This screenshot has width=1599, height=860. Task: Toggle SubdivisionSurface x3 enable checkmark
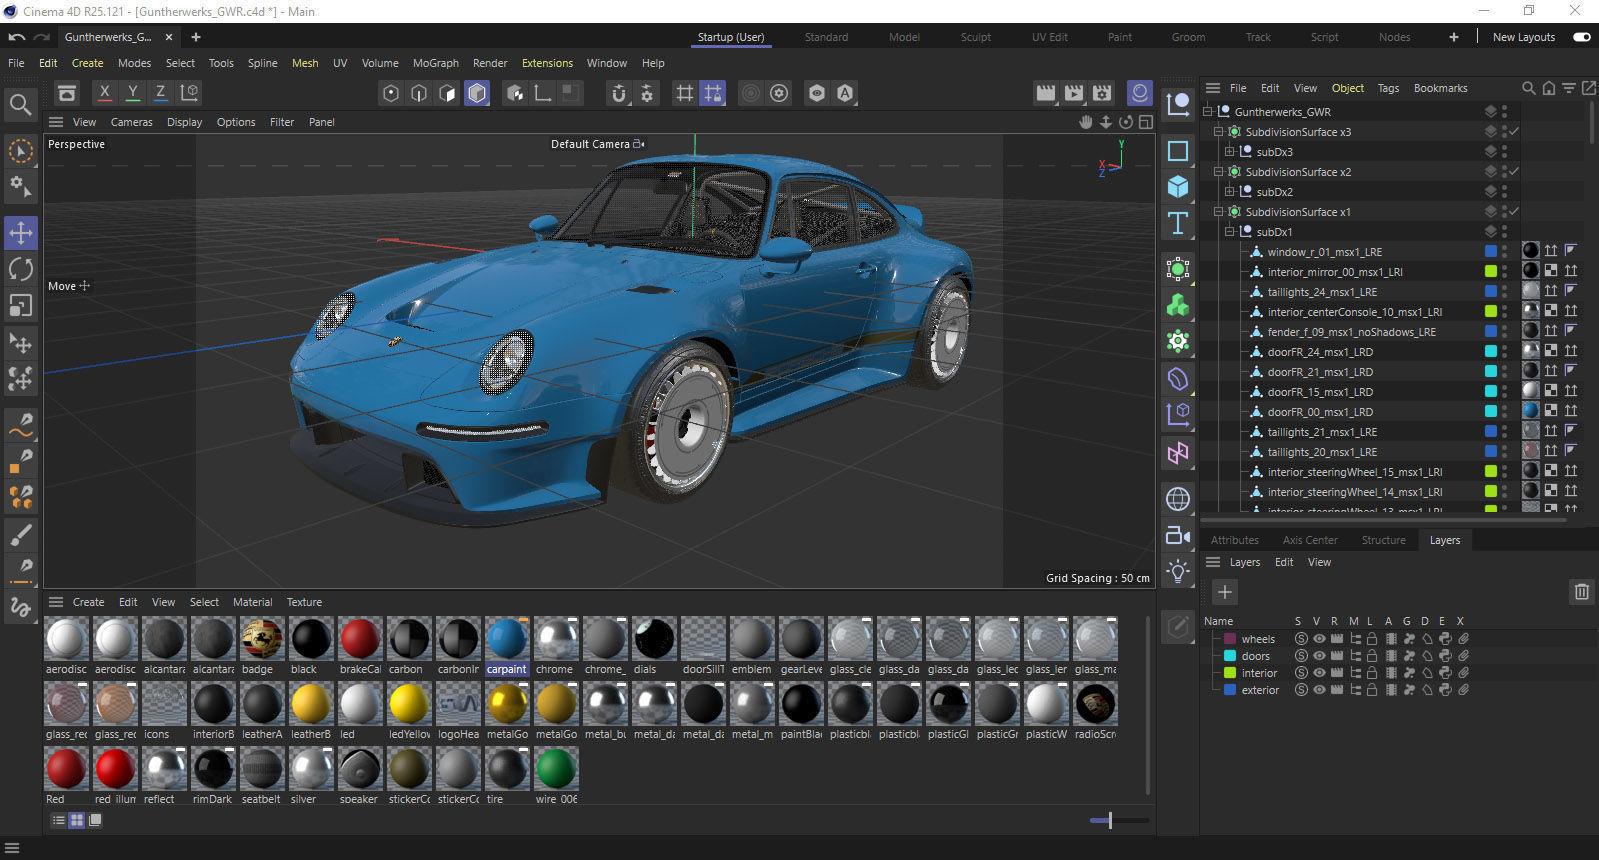pyautogui.click(x=1514, y=132)
